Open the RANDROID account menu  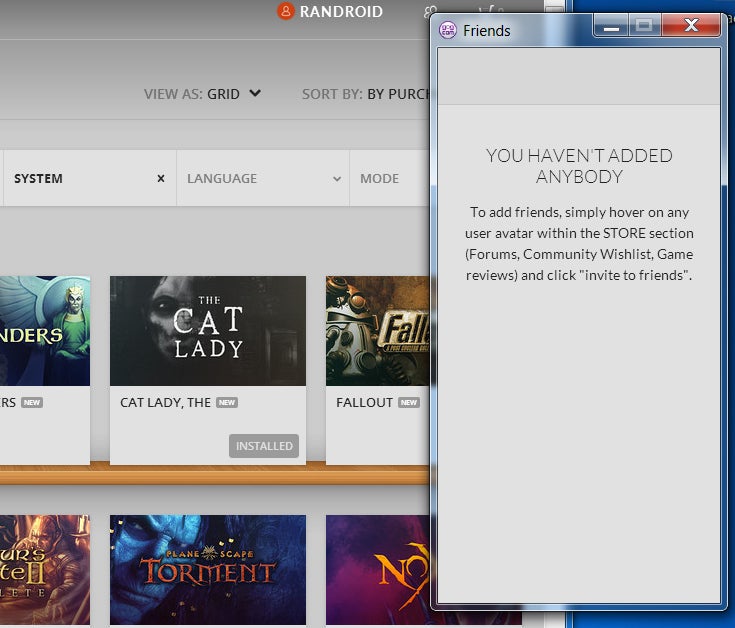coord(341,12)
